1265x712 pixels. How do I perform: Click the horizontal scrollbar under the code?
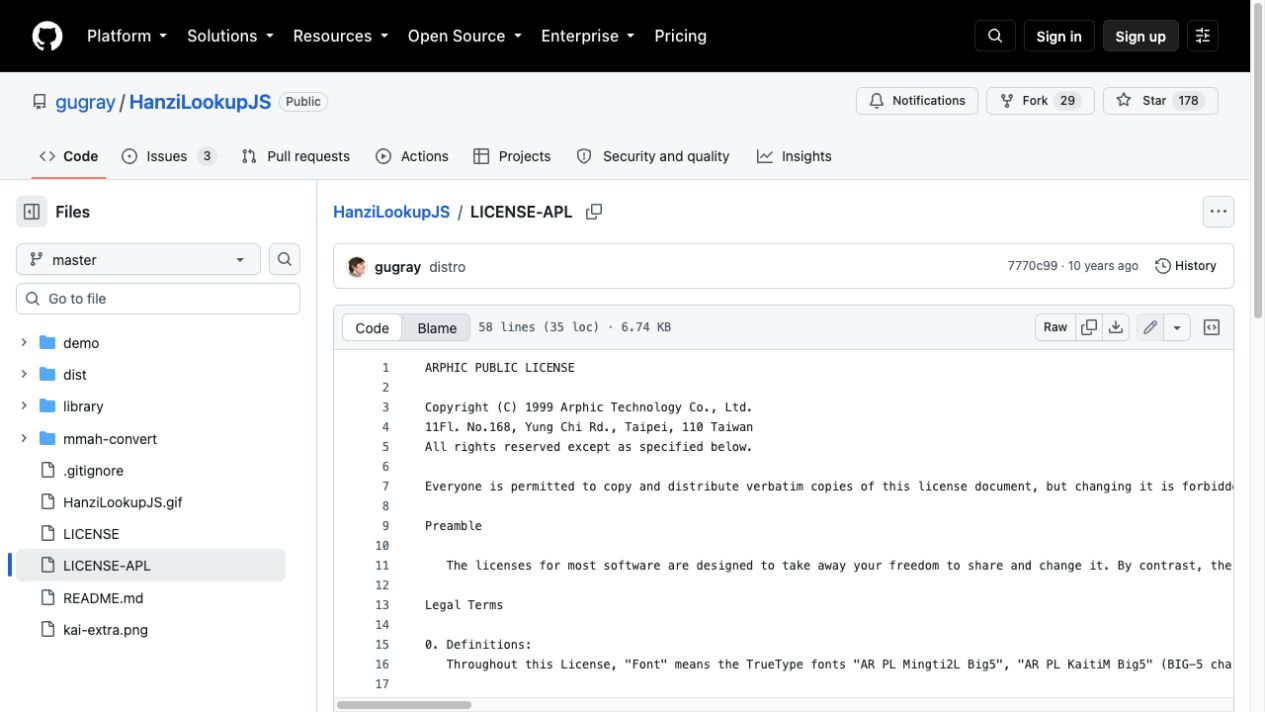pos(404,705)
